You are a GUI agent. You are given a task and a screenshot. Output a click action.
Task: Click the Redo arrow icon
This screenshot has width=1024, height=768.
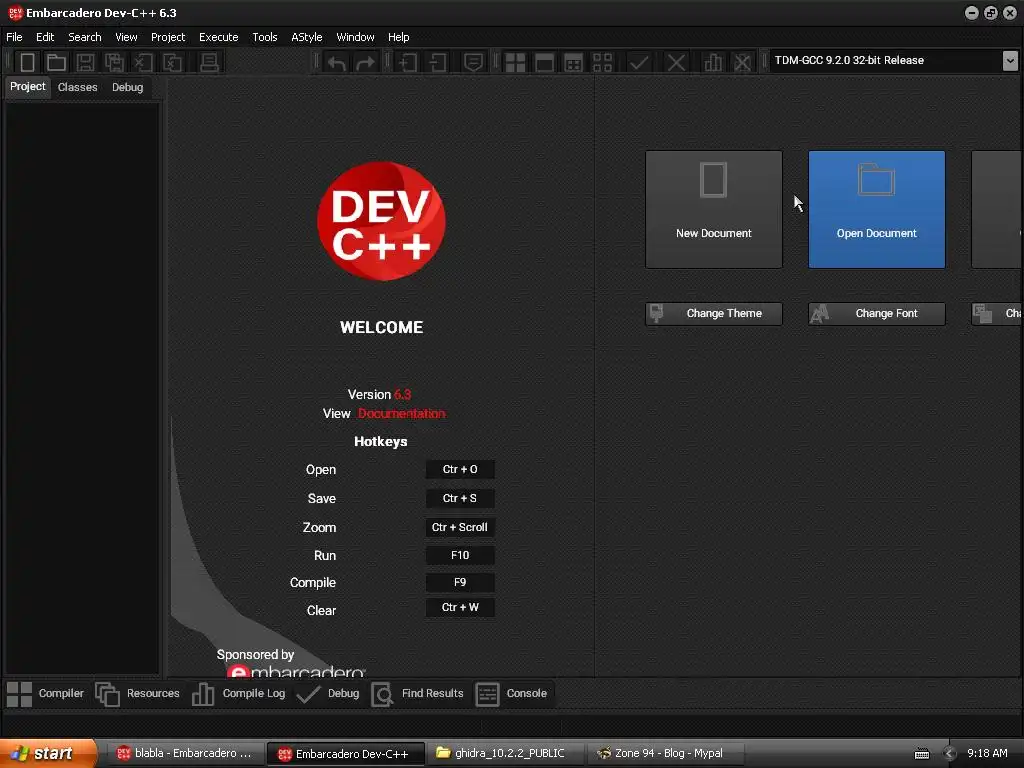pos(365,63)
